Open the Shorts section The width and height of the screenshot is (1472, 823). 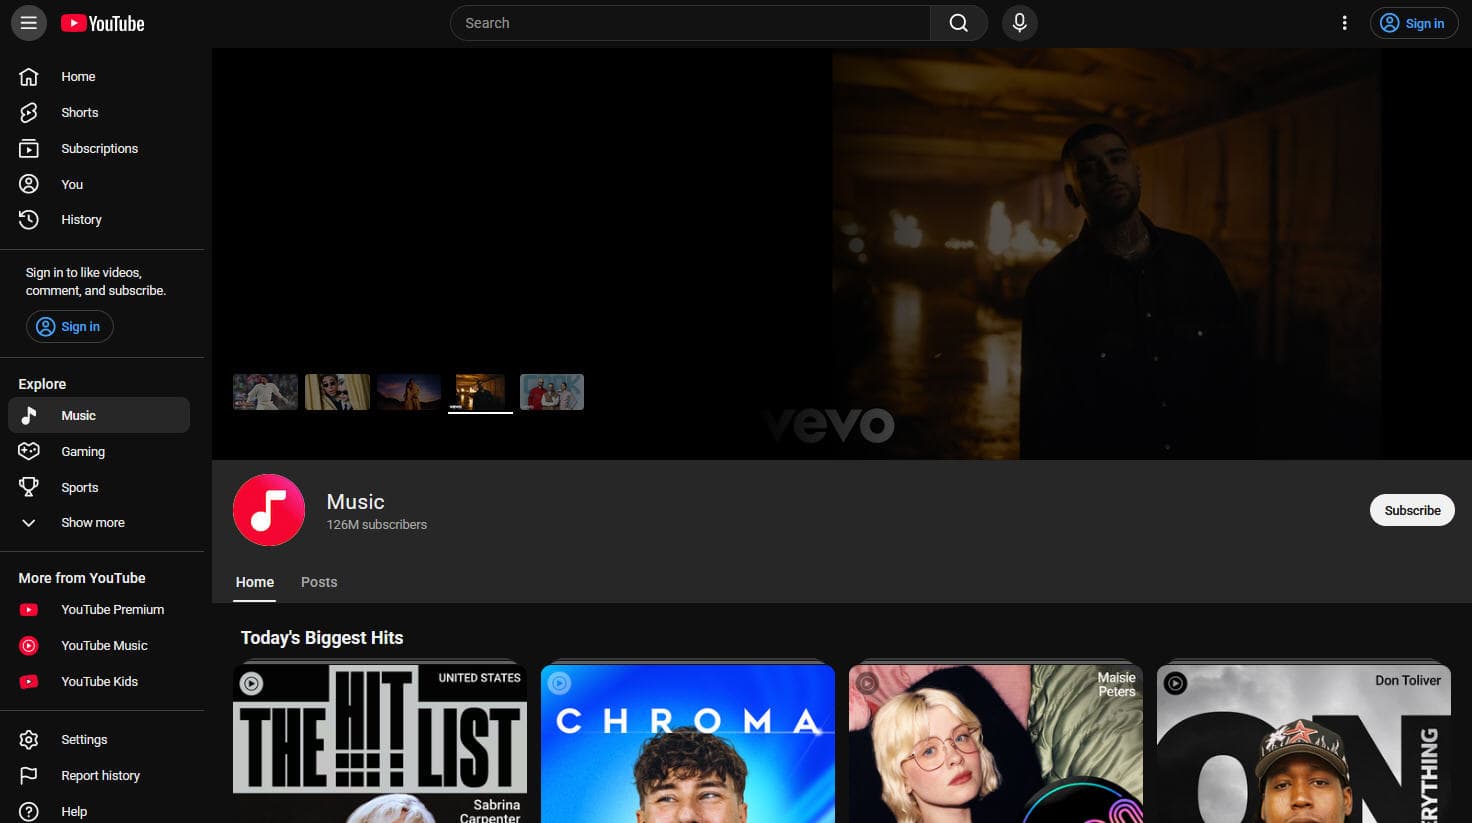(79, 112)
